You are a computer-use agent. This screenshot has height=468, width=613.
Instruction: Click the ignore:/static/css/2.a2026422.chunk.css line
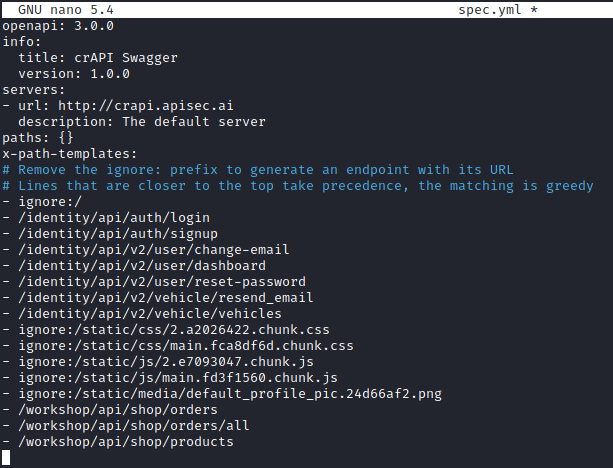(173, 329)
